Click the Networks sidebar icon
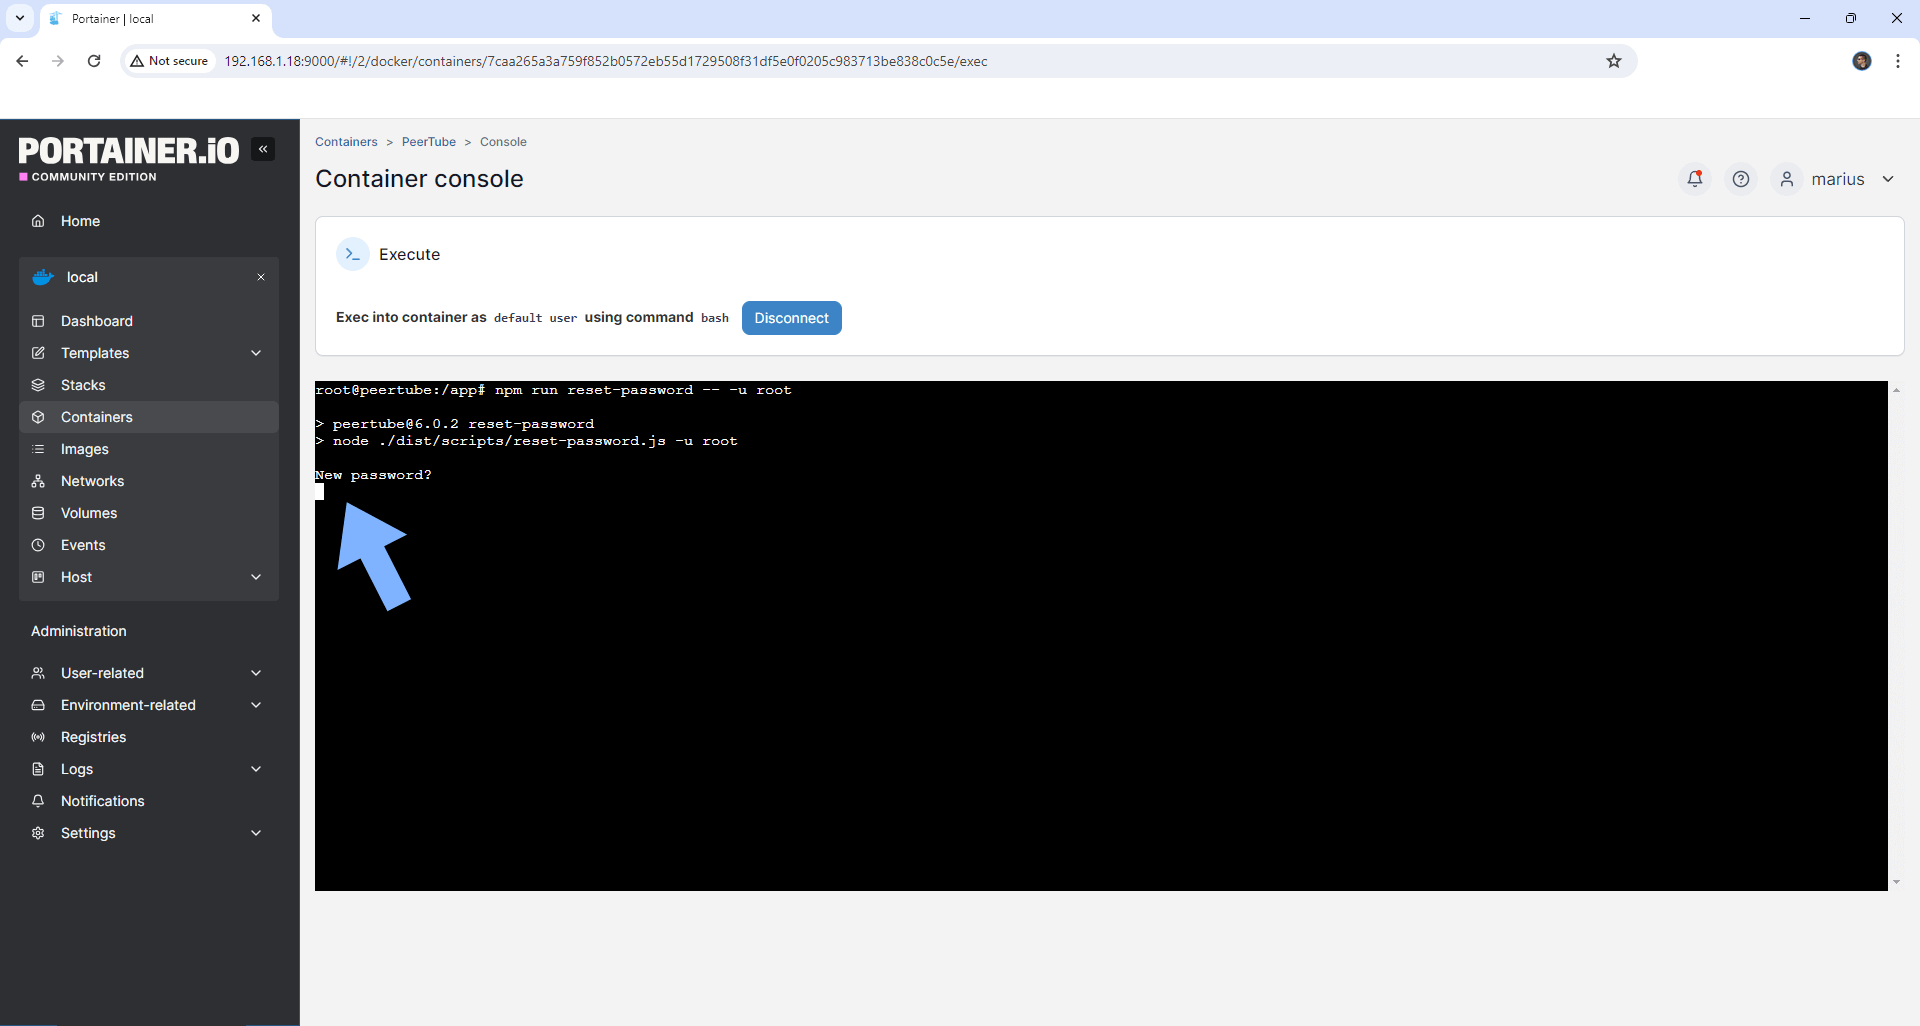 [x=38, y=481]
